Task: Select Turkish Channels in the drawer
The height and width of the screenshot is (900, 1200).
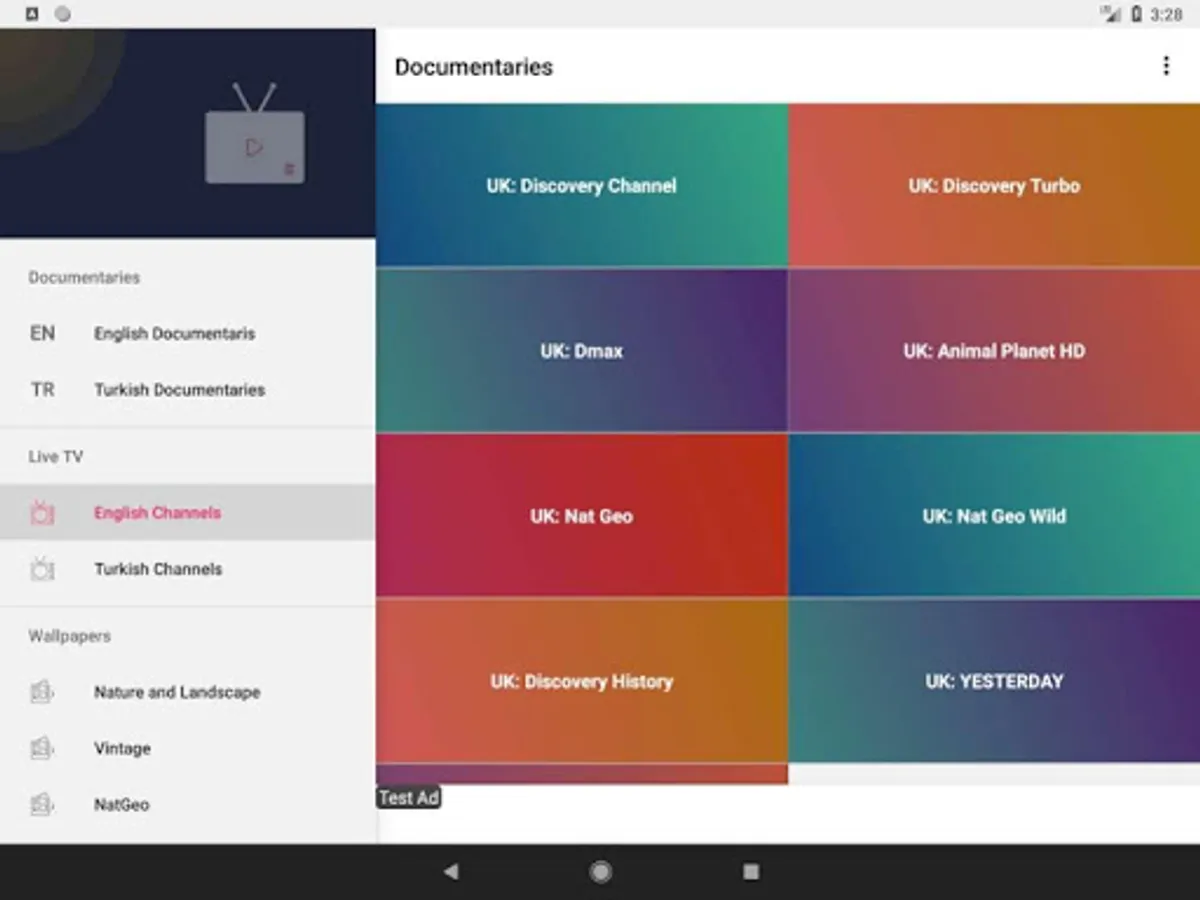Action: (188, 569)
